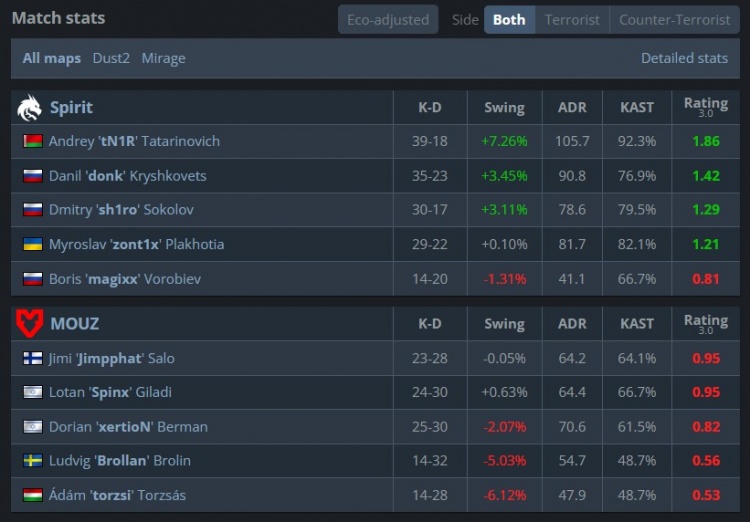The width and height of the screenshot is (750, 522).
Task: Click the Rating 3.0 header in Spirit table
Action: (705, 107)
